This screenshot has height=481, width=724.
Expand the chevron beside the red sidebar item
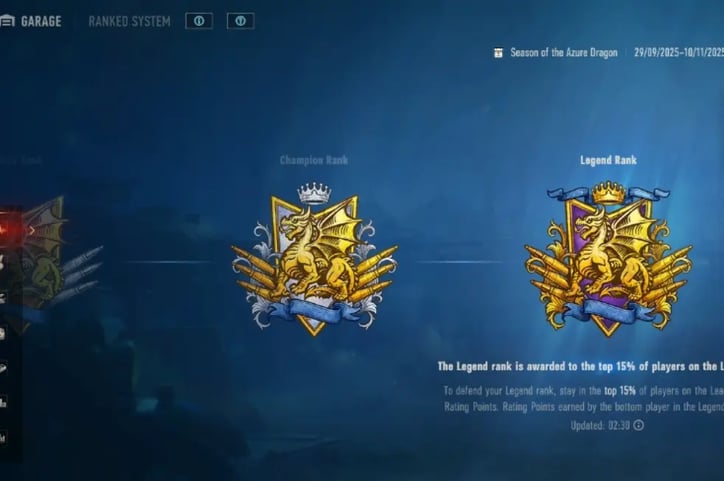32,229
